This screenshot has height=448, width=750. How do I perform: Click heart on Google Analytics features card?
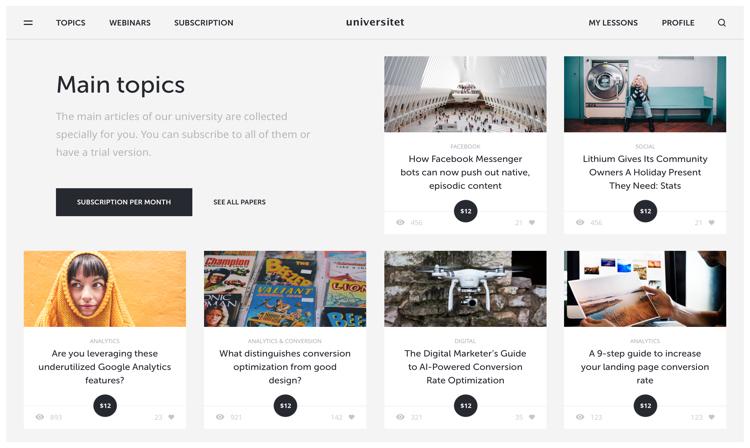tap(171, 417)
